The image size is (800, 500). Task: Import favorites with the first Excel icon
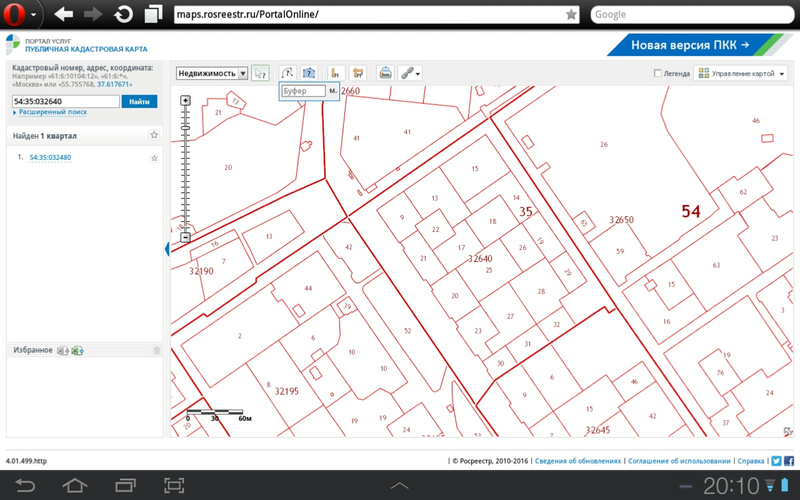tap(62, 351)
